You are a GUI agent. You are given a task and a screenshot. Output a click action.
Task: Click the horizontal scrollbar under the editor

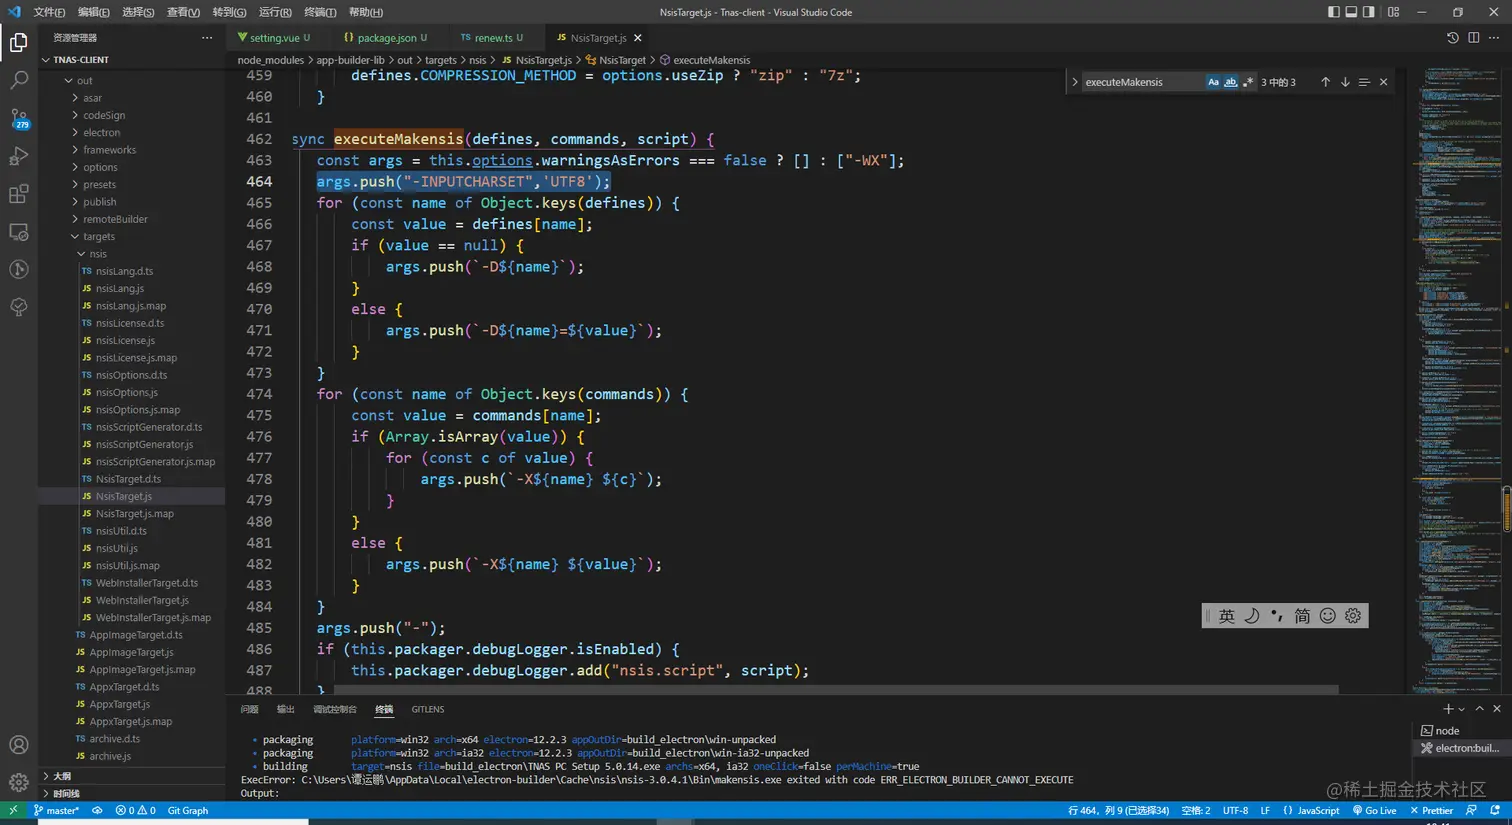pyautogui.click(x=835, y=689)
